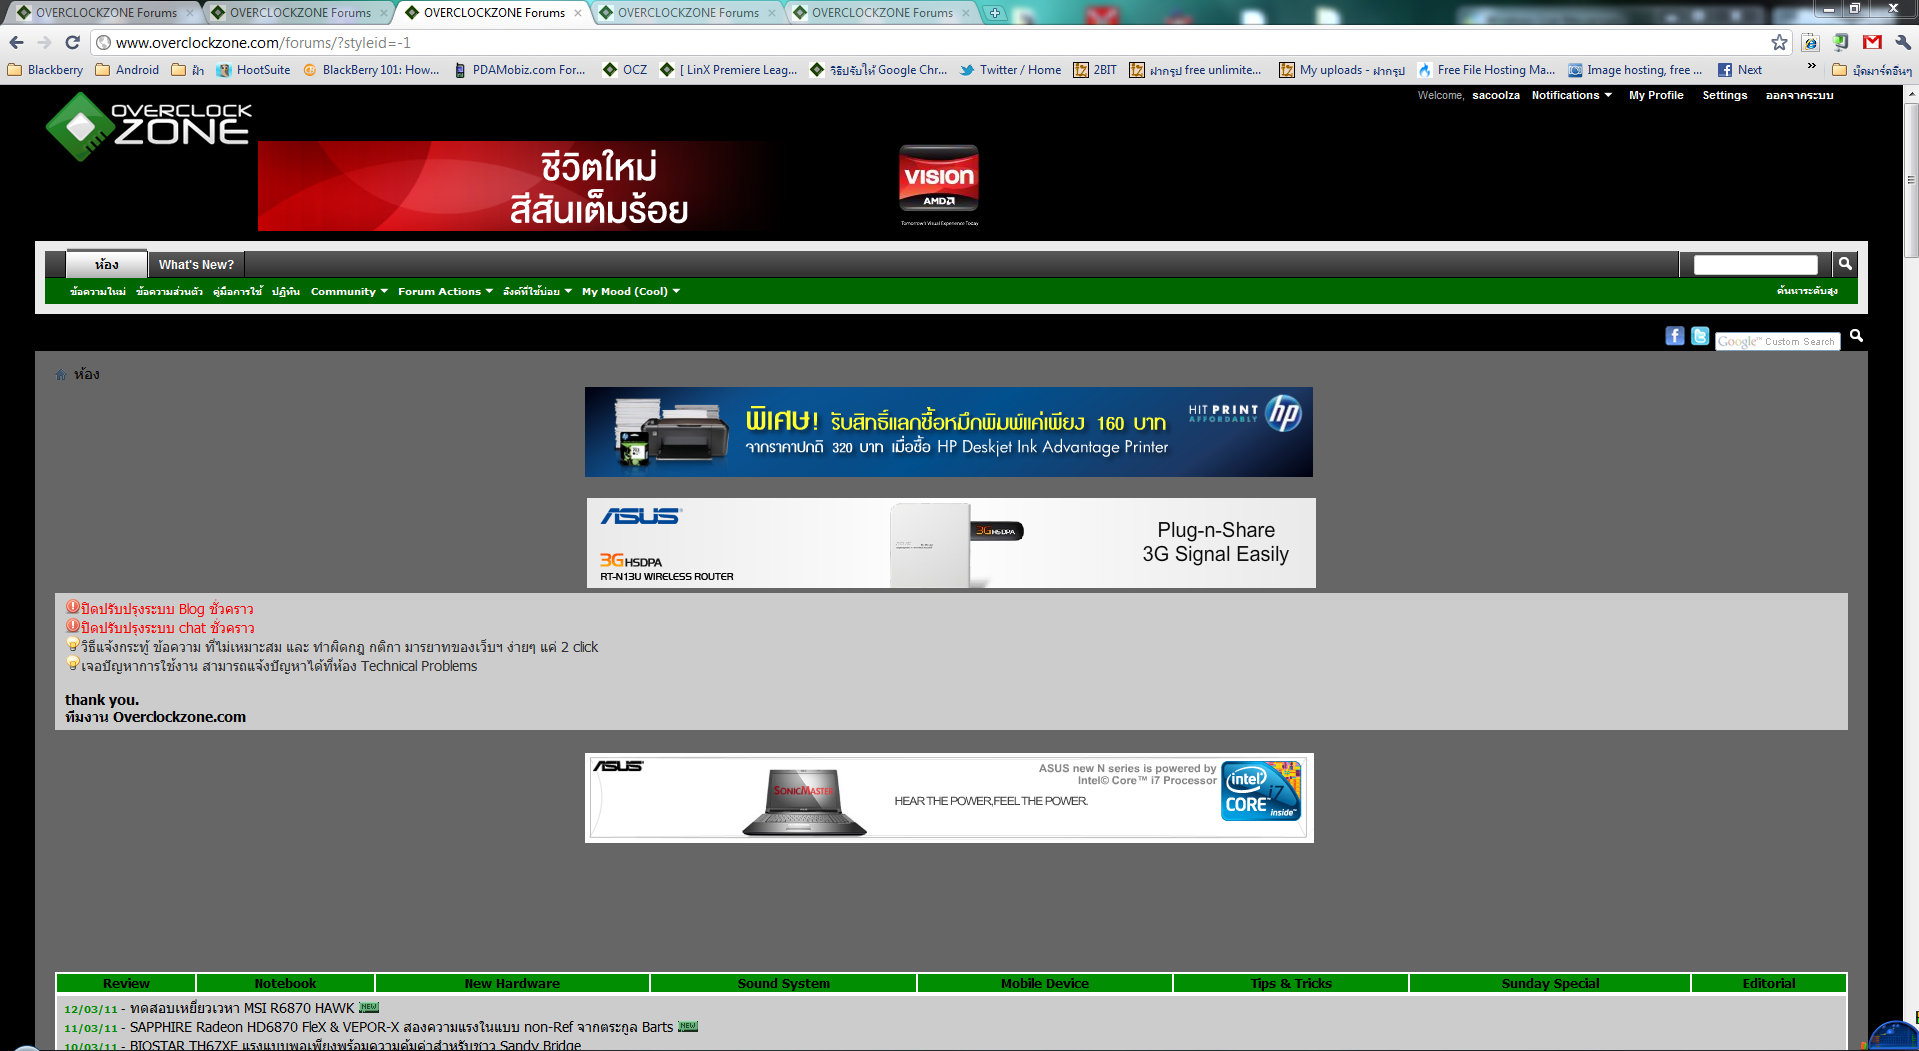The width and height of the screenshot is (1919, 1051).
Task: Open a new tab with the plus button
Action: pos(995,13)
